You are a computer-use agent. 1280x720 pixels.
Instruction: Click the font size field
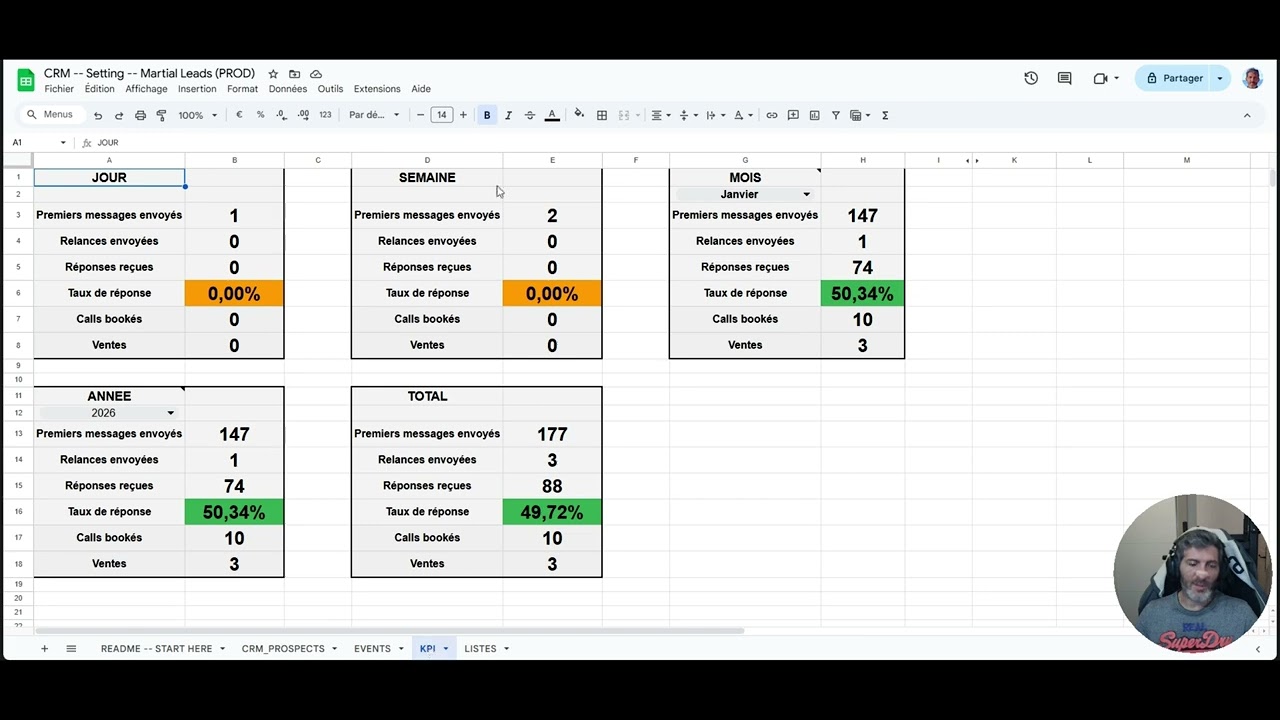click(x=442, y=115)
